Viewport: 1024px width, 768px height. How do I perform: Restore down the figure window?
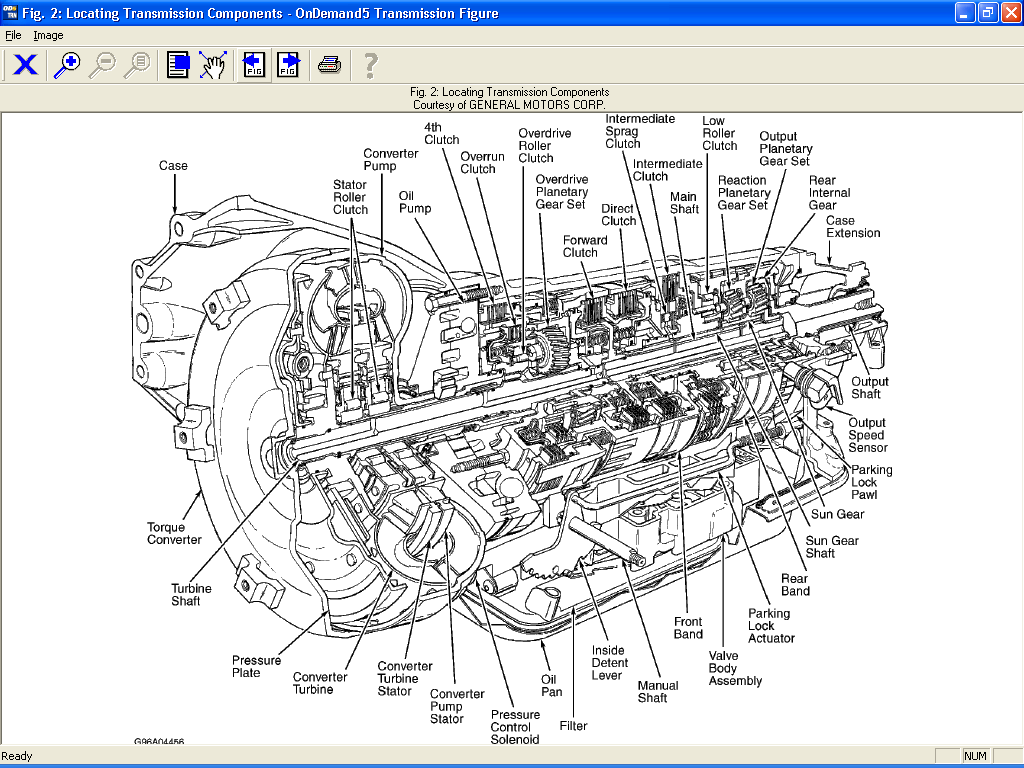point(987,13)
